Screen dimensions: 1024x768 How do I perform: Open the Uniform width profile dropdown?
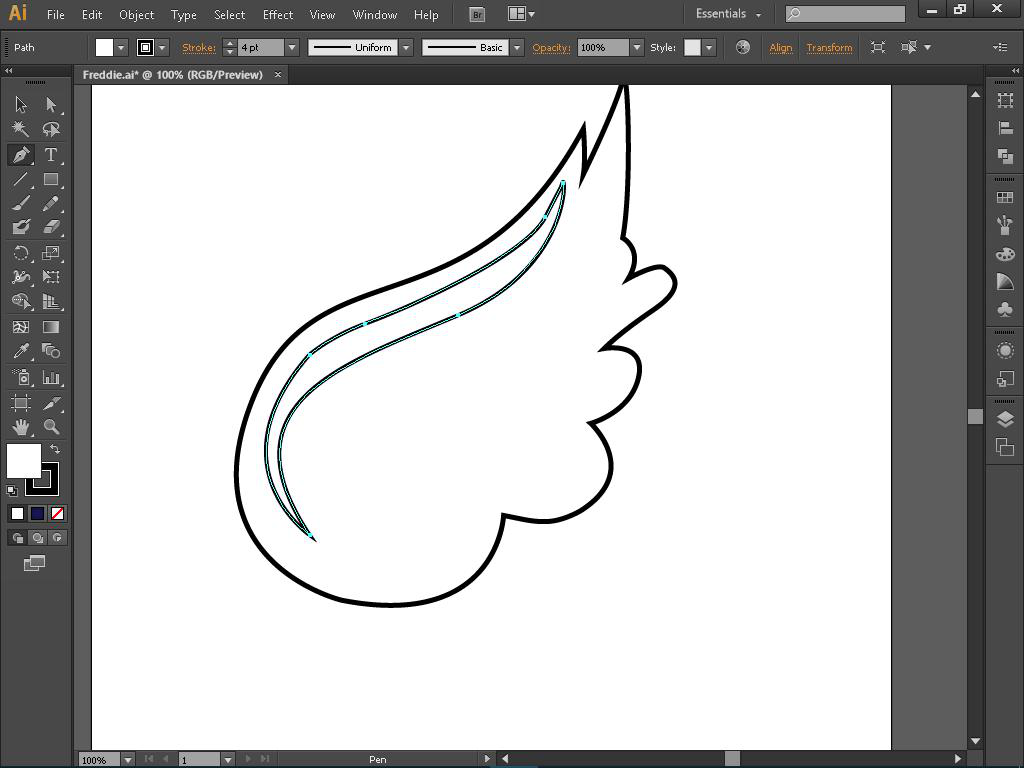(x=406, y=48)
